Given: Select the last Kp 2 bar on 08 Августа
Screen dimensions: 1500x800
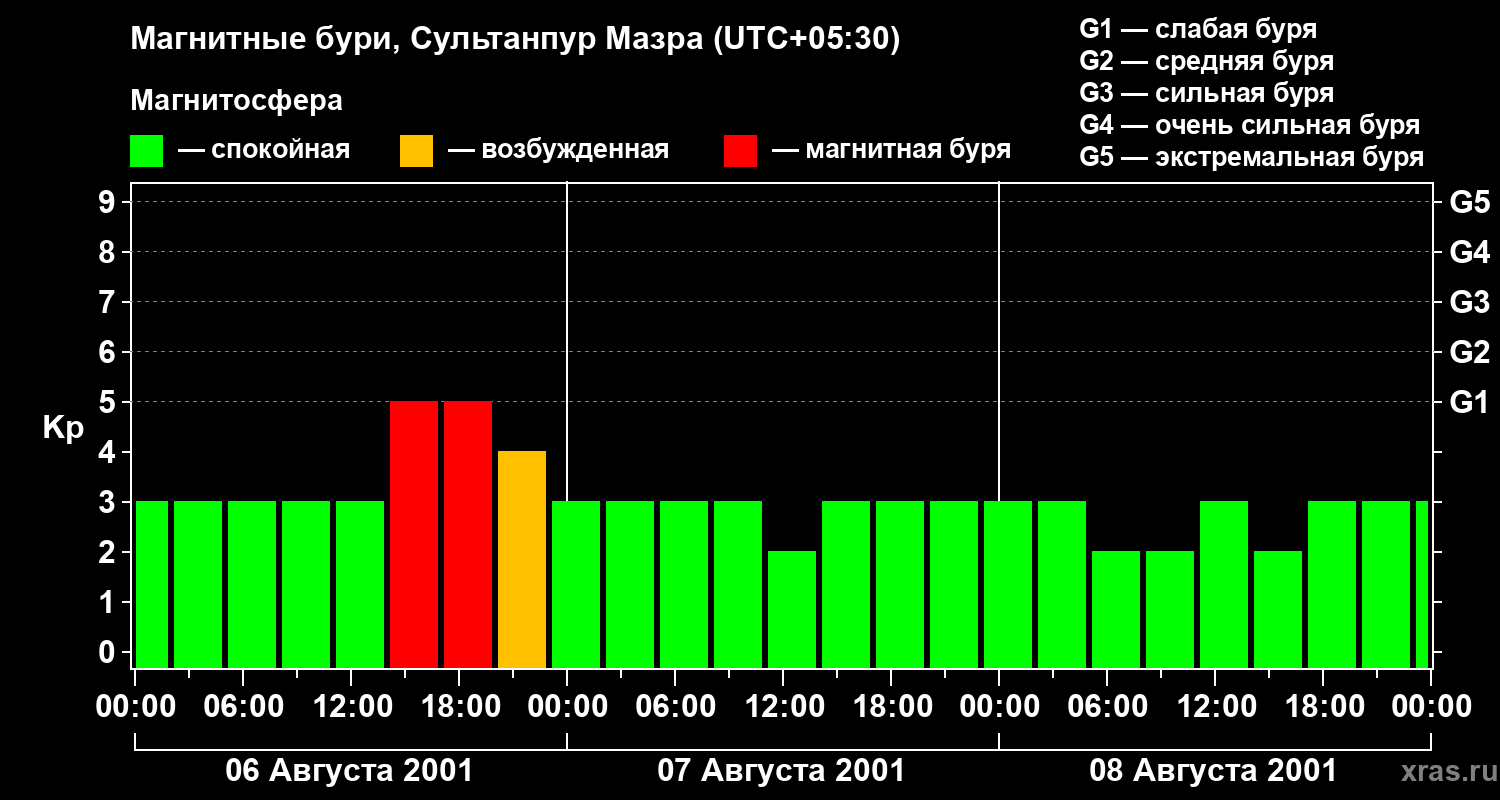Looking at the screenshot, I should 1278,610.
